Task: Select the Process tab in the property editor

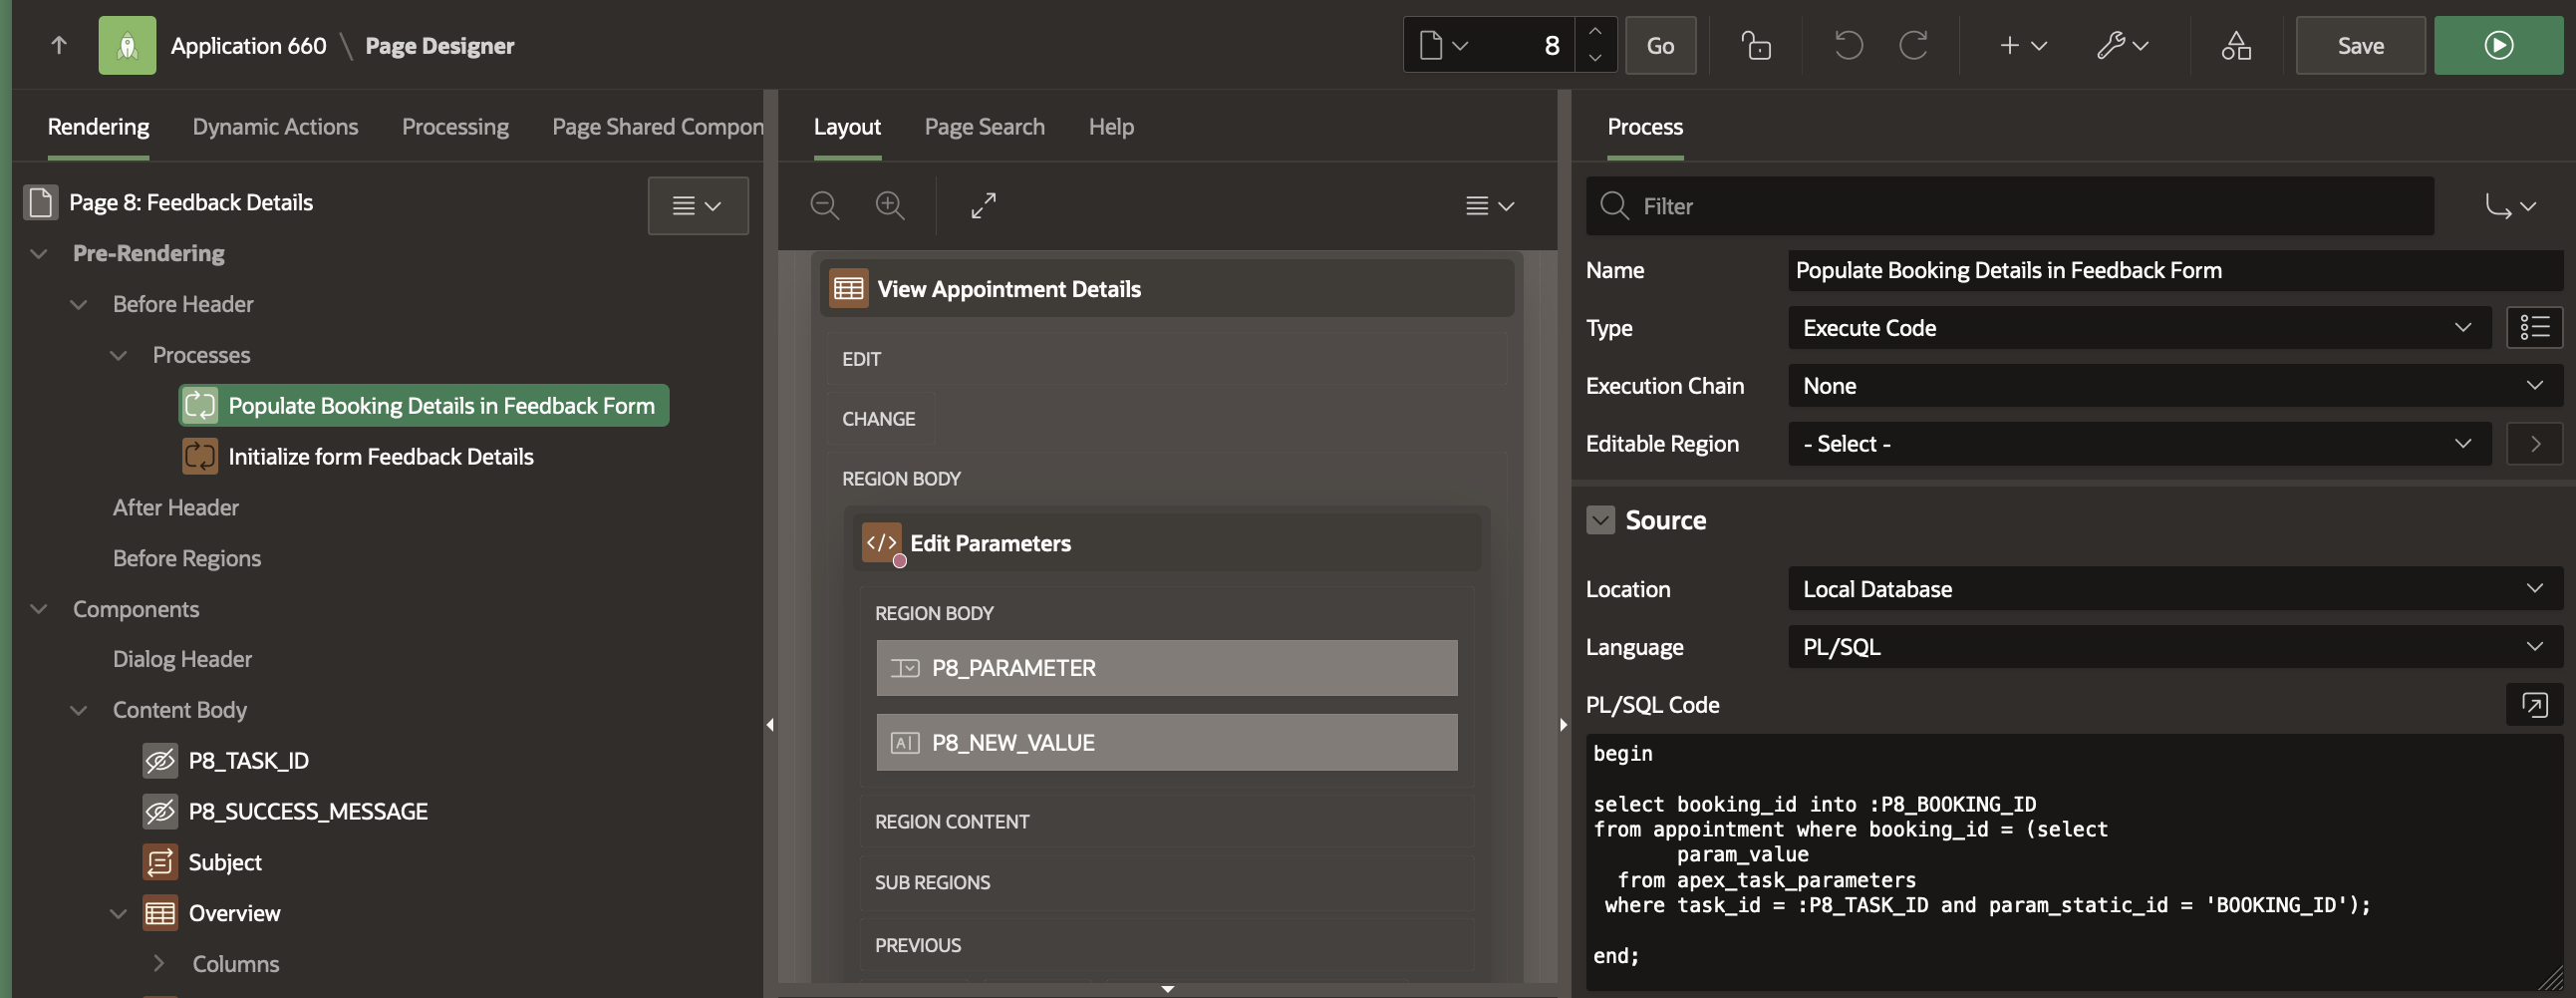Action: point(1645,127)
